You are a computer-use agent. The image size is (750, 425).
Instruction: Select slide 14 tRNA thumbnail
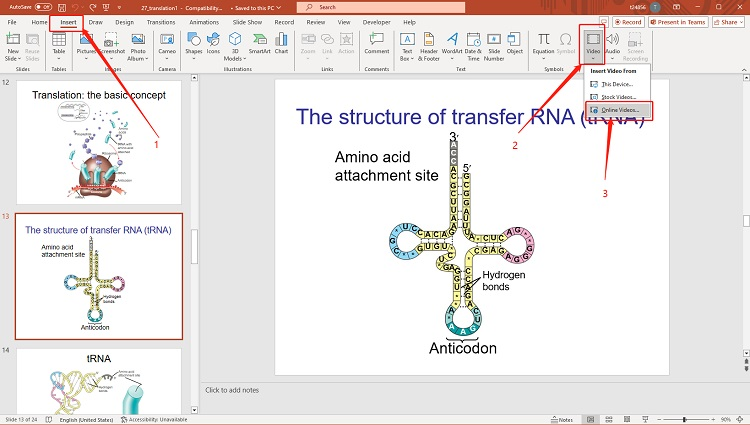coord(99,381)
